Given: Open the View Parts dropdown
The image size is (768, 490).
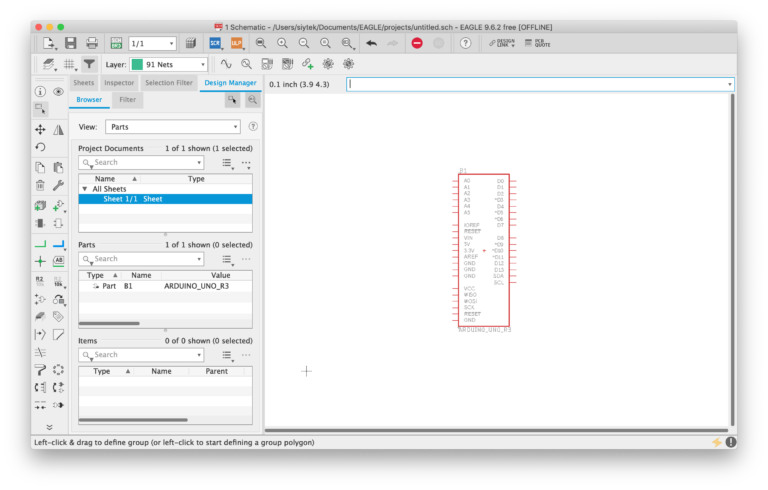Looking at the screenshot, I should 172,127.
